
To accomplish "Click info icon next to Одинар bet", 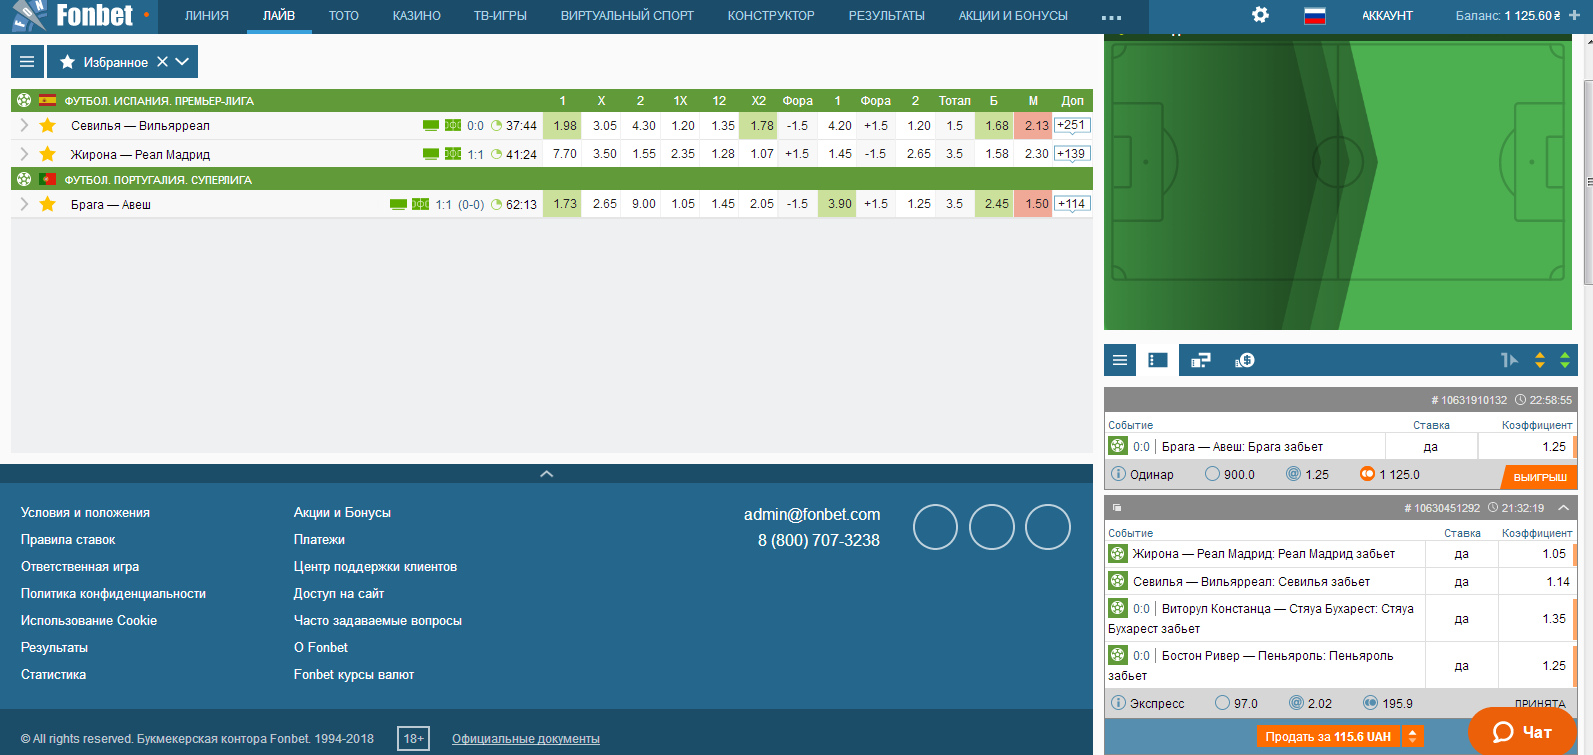I will 1118,474.
